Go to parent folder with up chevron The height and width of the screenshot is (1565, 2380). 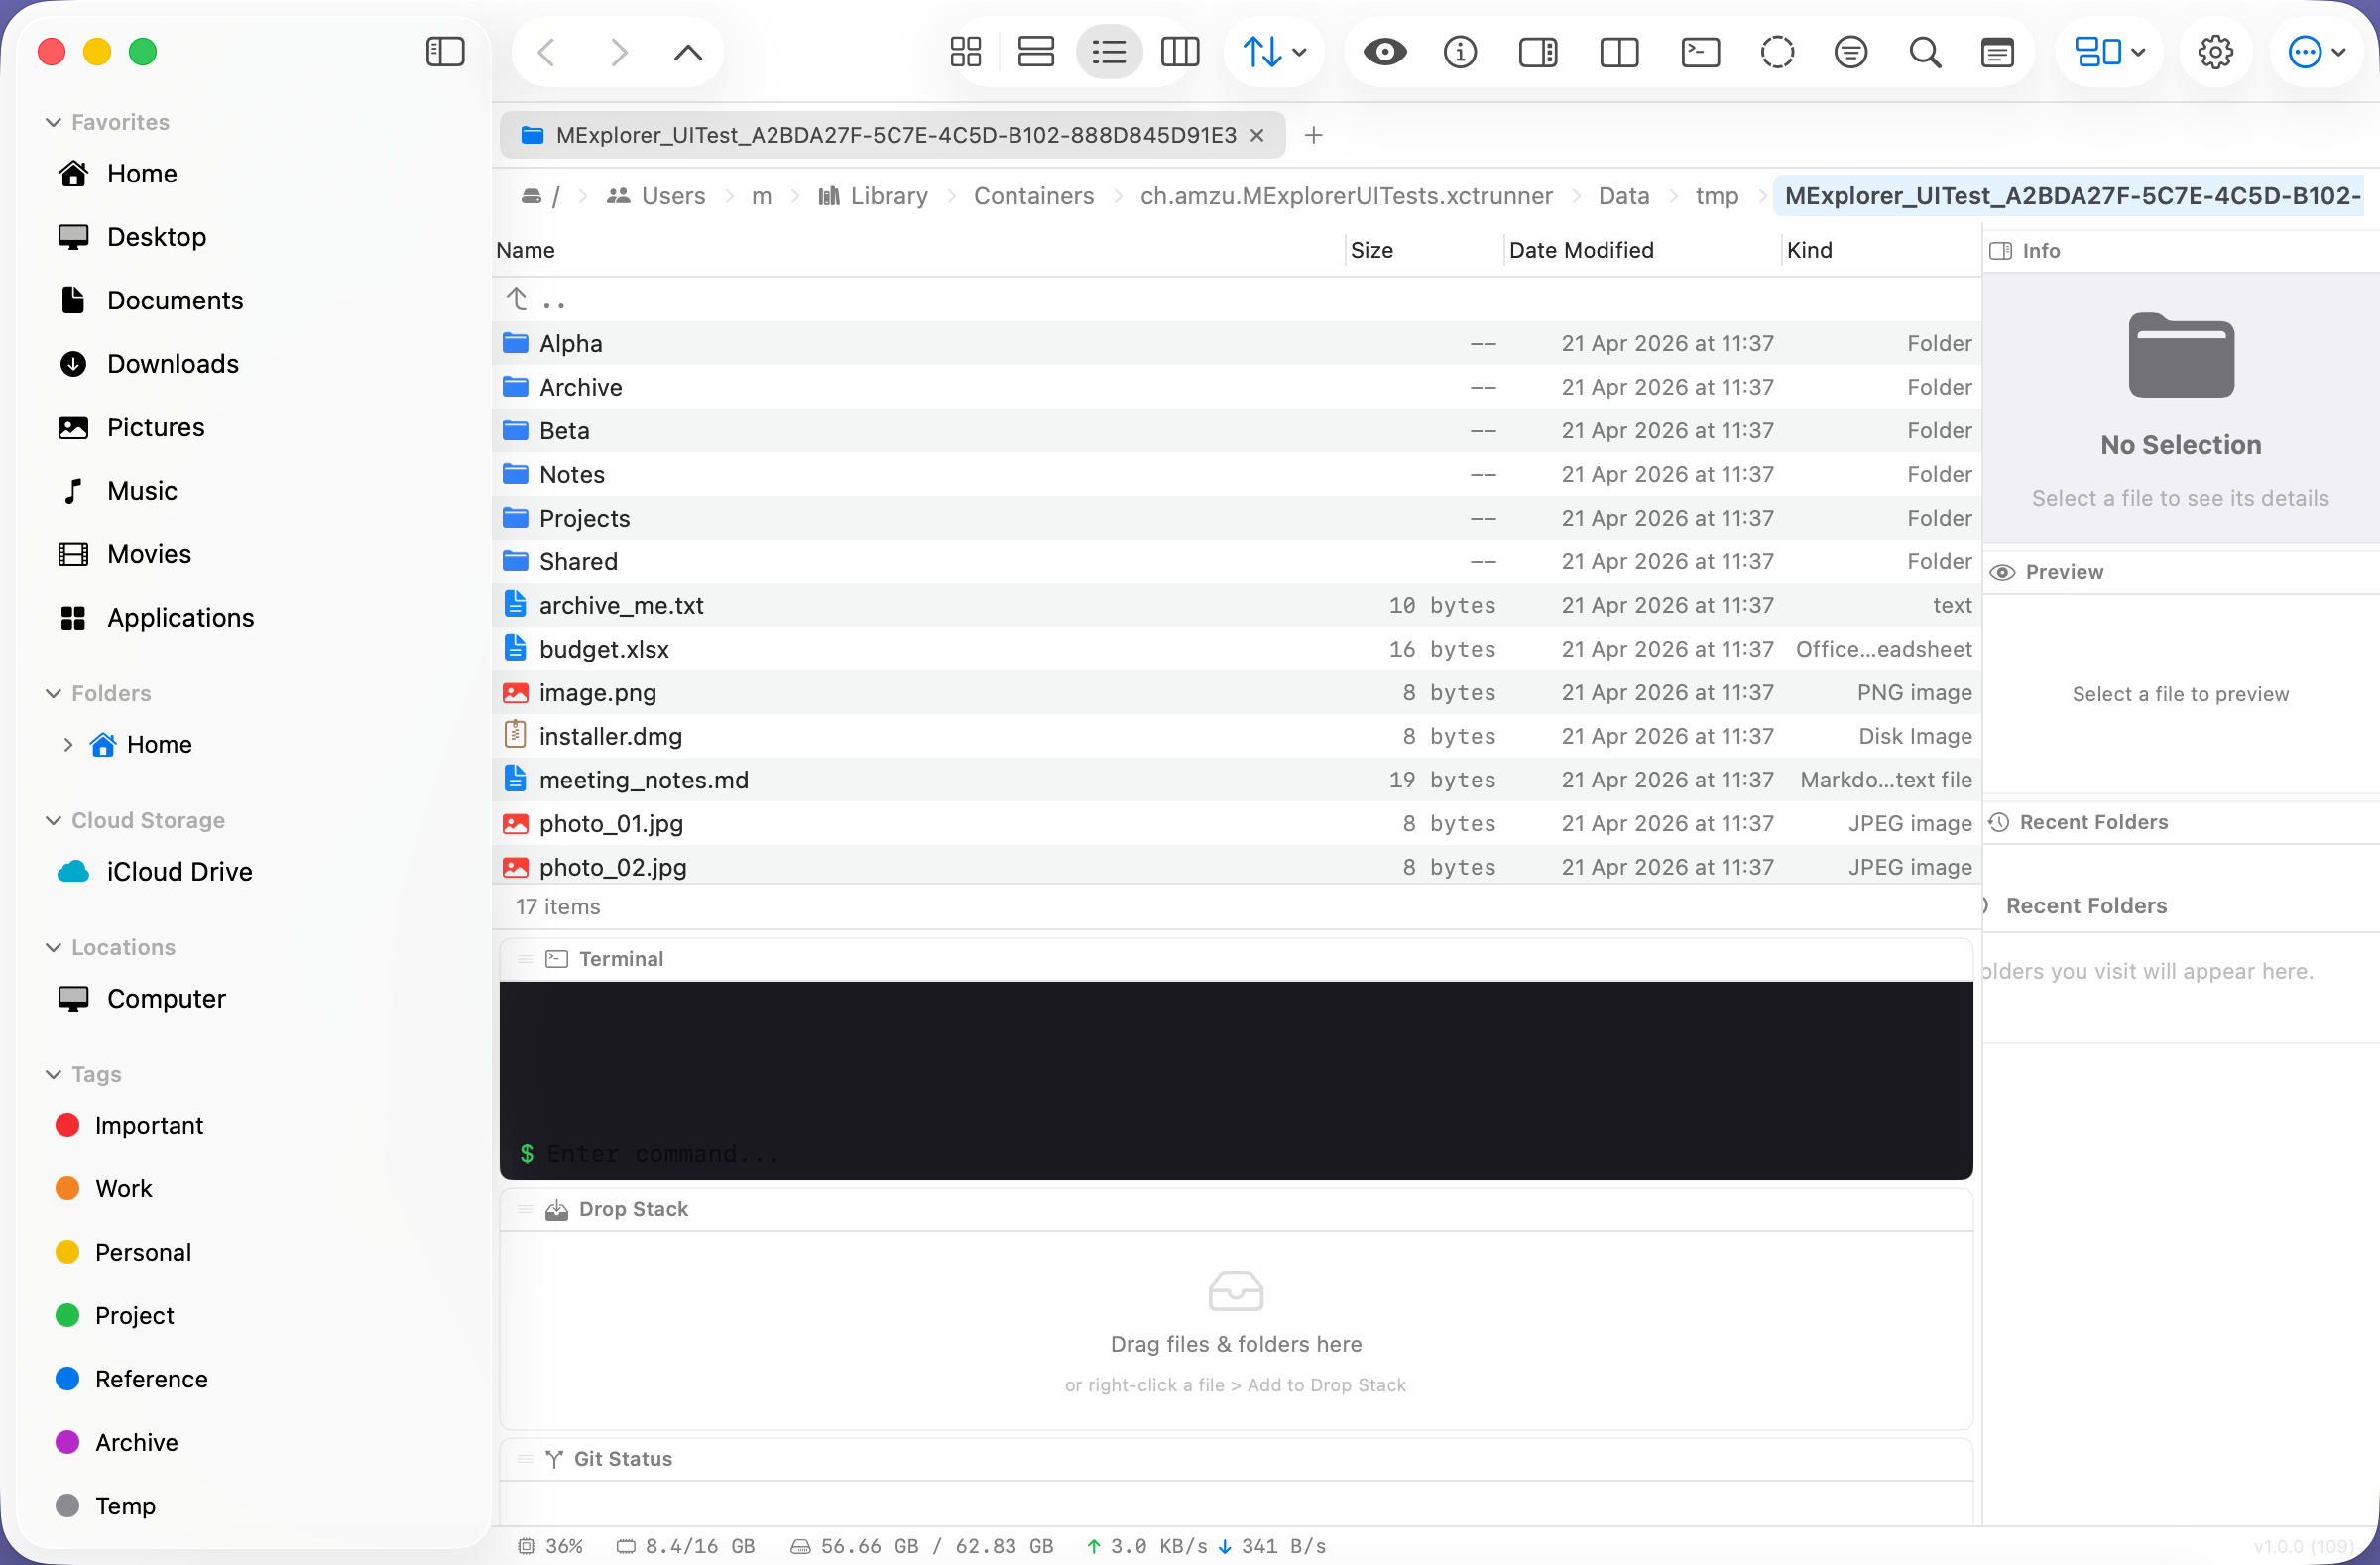coord(688,52)
